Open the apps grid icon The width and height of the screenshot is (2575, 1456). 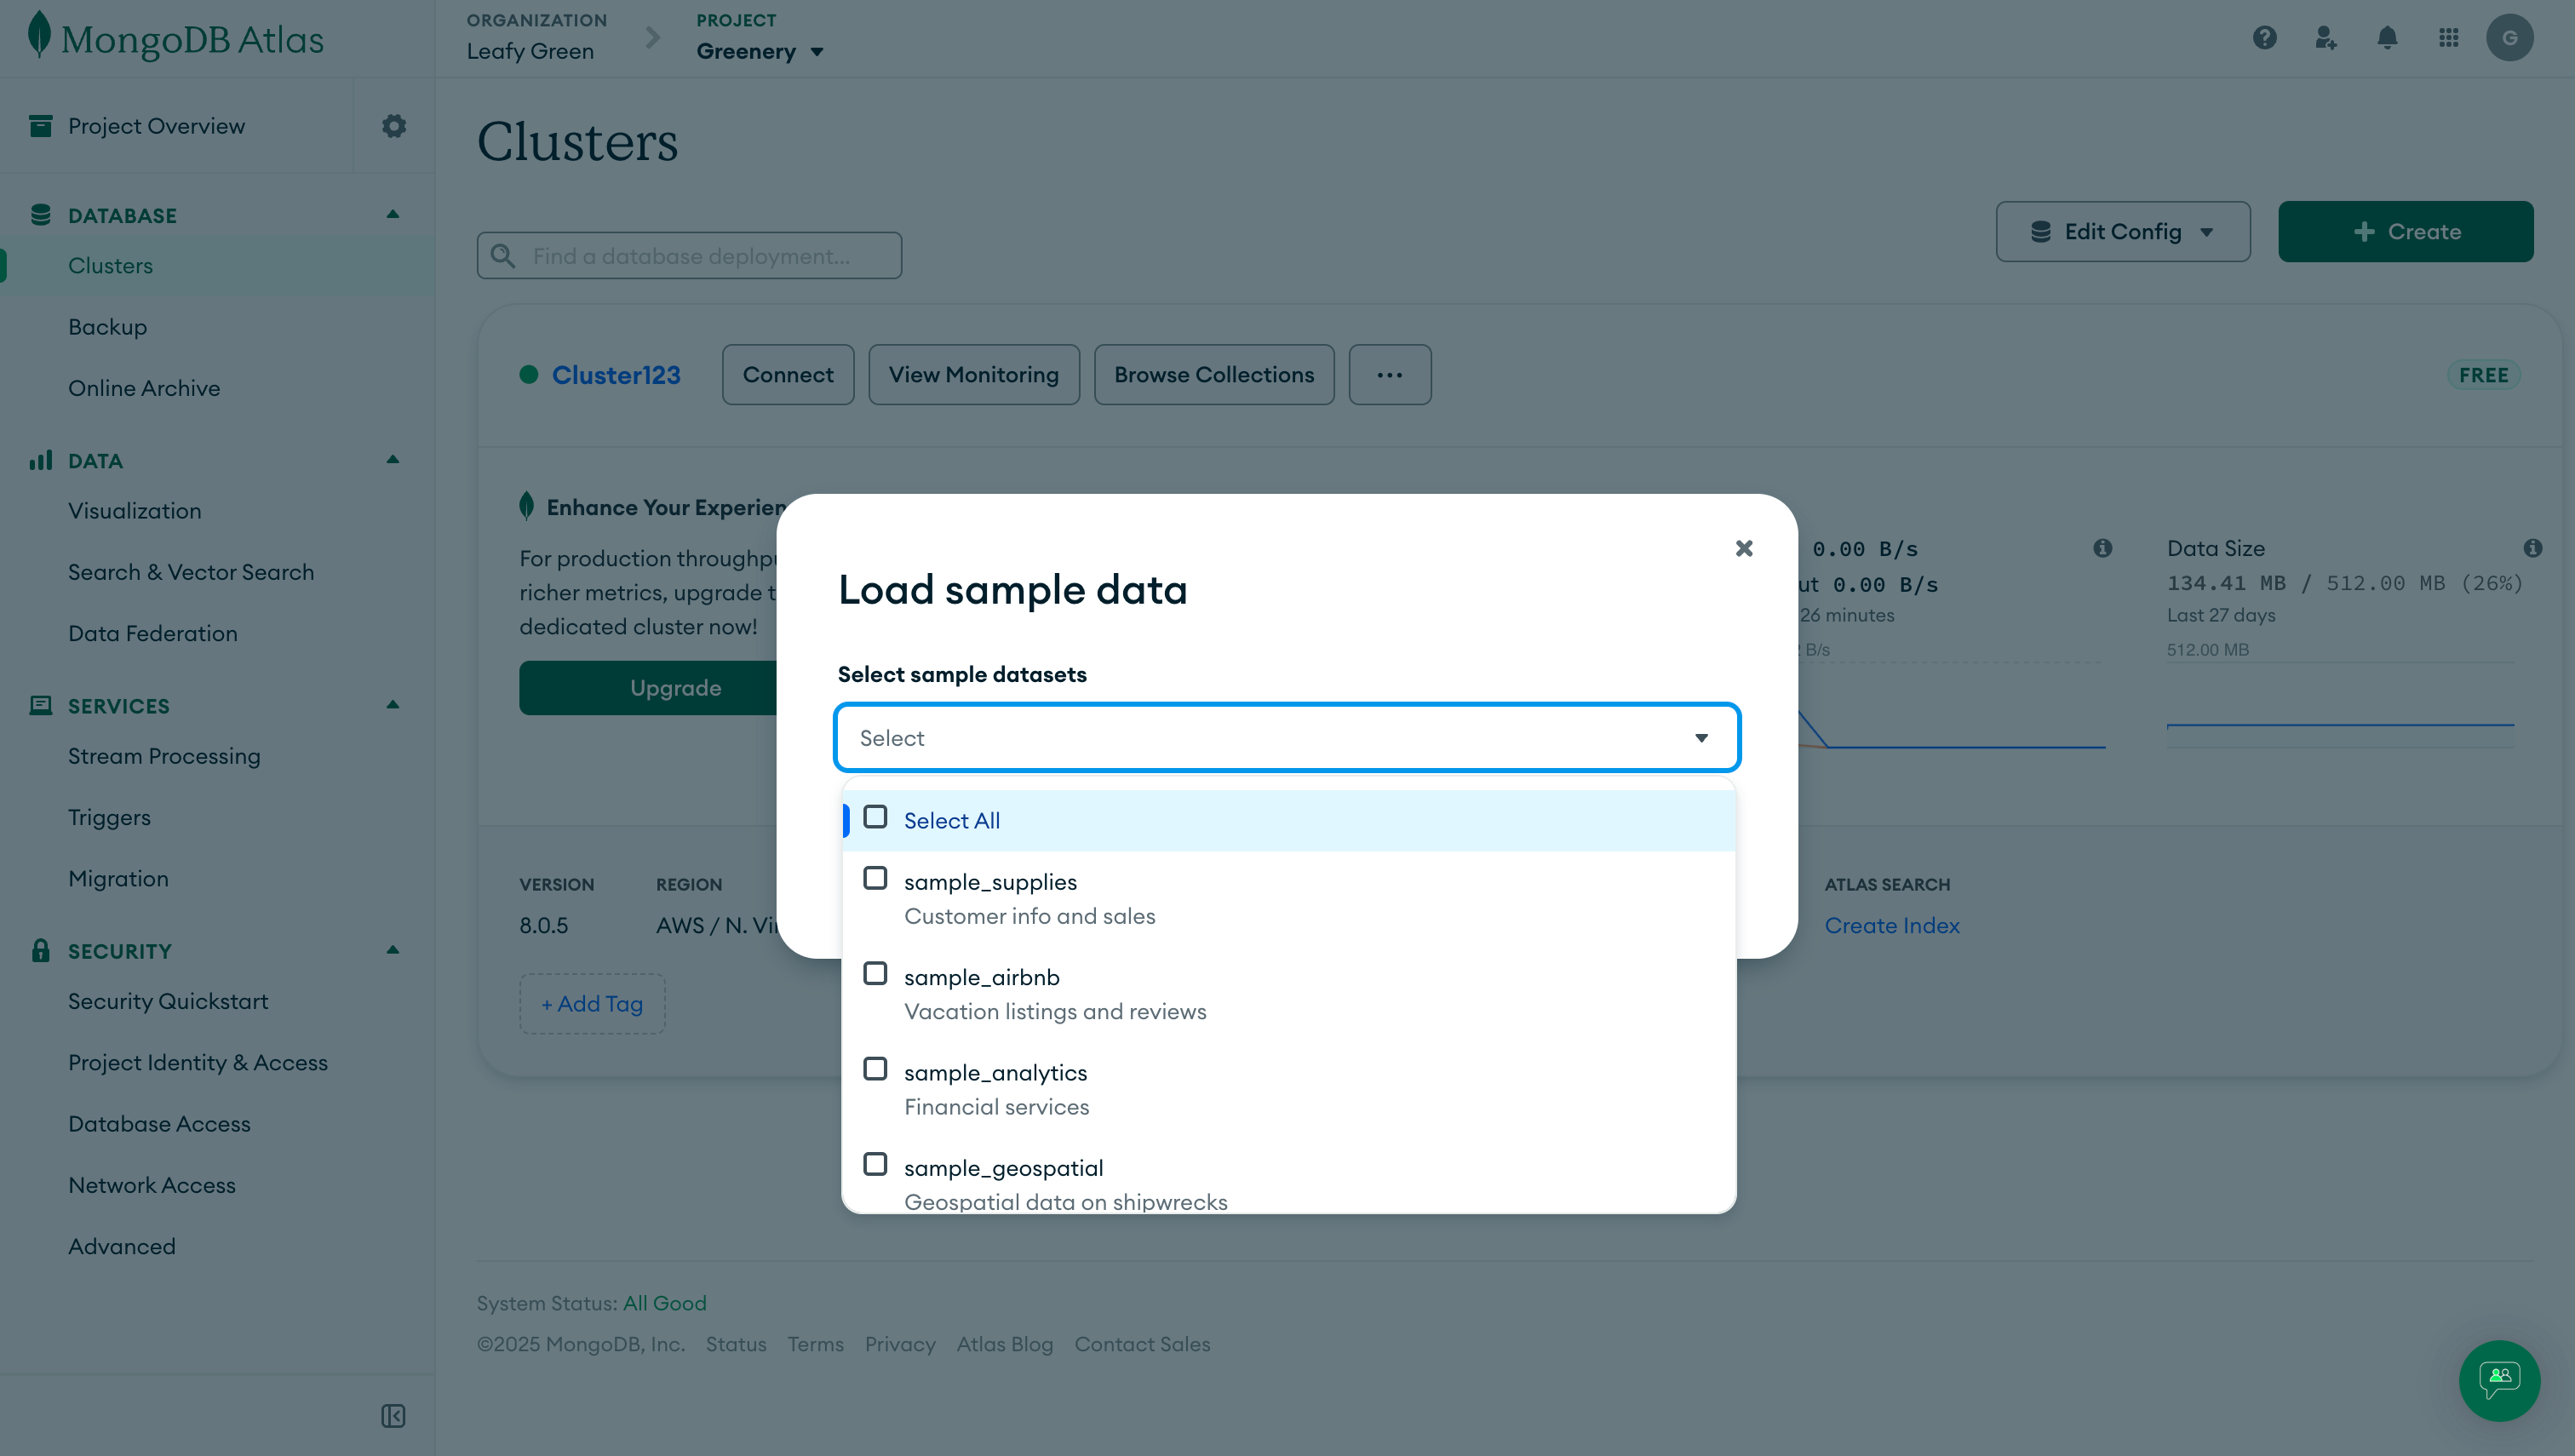point(2448,38)
